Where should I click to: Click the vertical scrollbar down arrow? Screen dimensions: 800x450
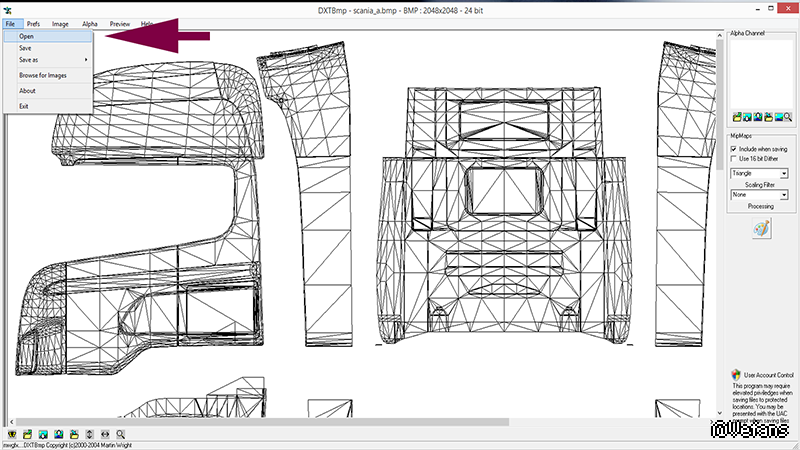[720, 412]
